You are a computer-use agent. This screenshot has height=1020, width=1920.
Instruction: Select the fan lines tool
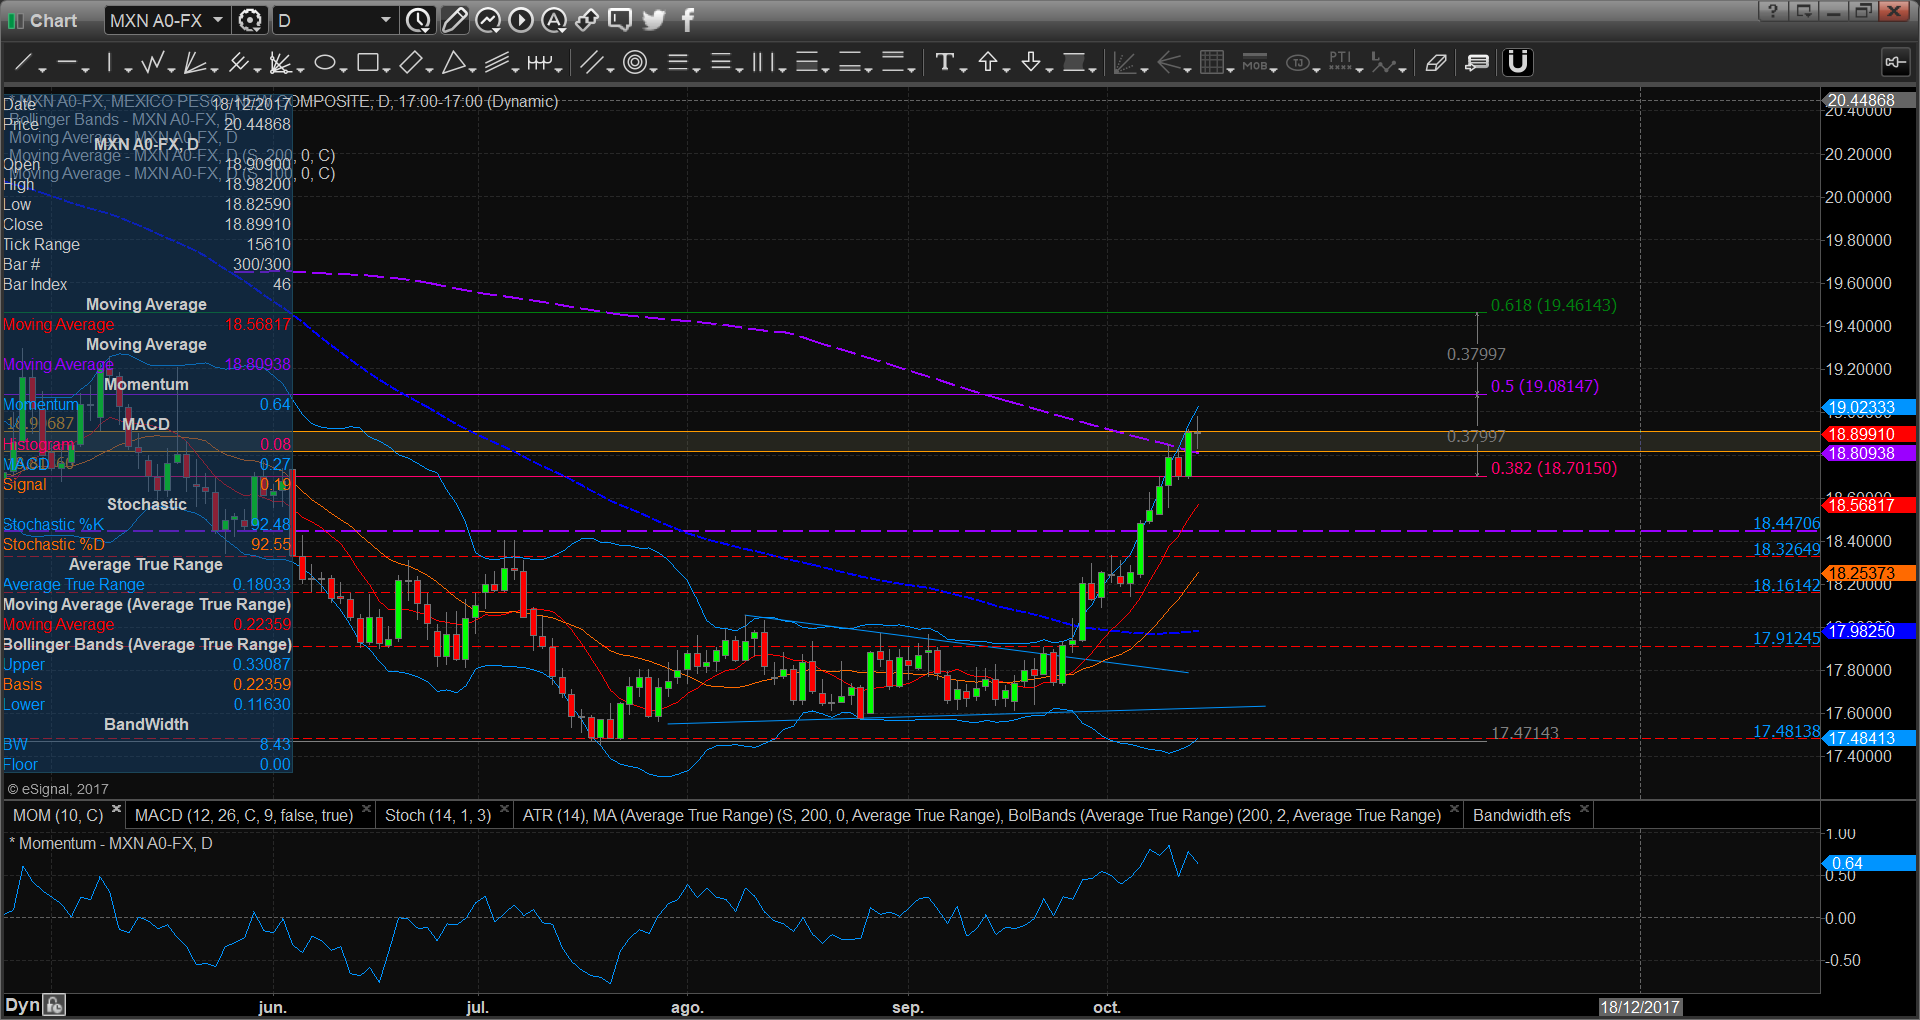click(195, 63)
